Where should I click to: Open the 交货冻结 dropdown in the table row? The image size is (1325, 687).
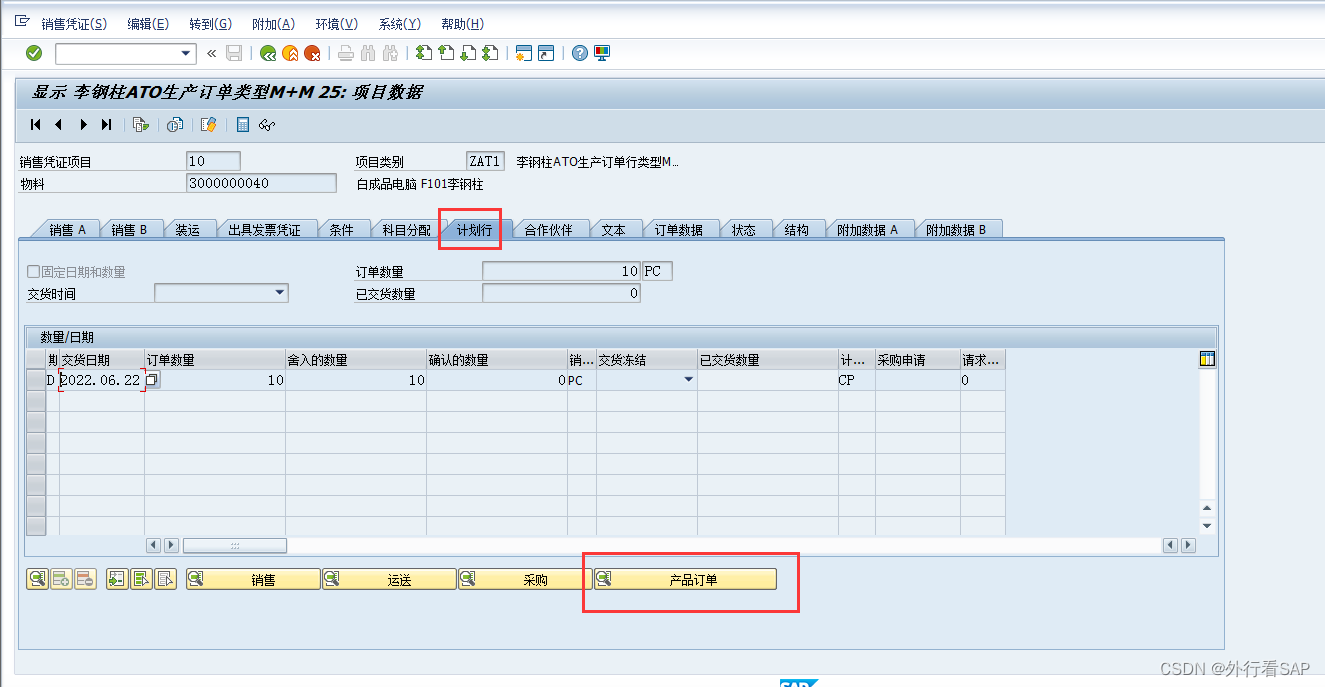(x=688, y=380)
